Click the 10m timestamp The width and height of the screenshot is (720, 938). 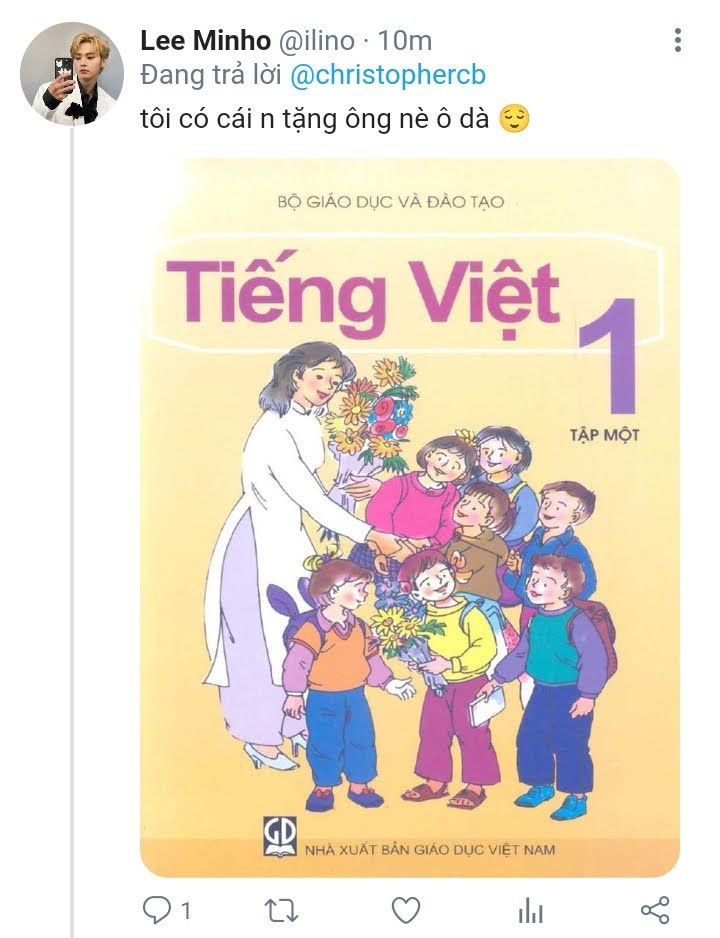tap(405, 41)
